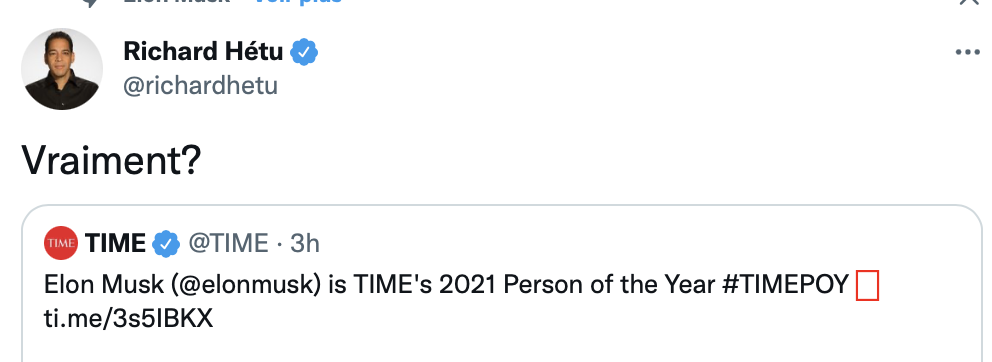Open the @richardhetu handle

[201, 85]
